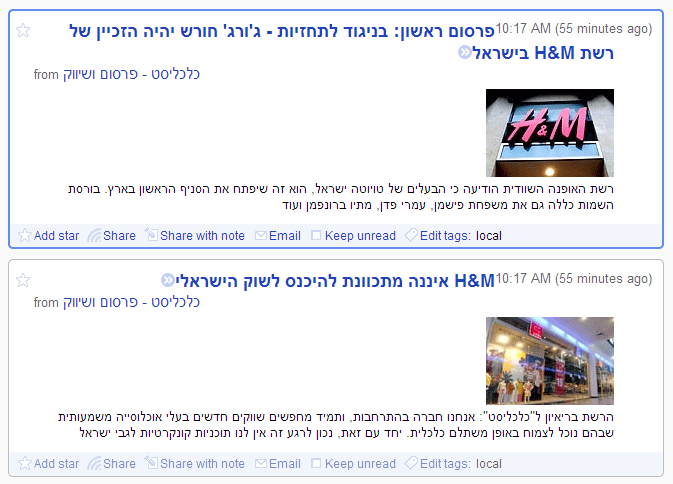Click Add star on second article footer

49,464
